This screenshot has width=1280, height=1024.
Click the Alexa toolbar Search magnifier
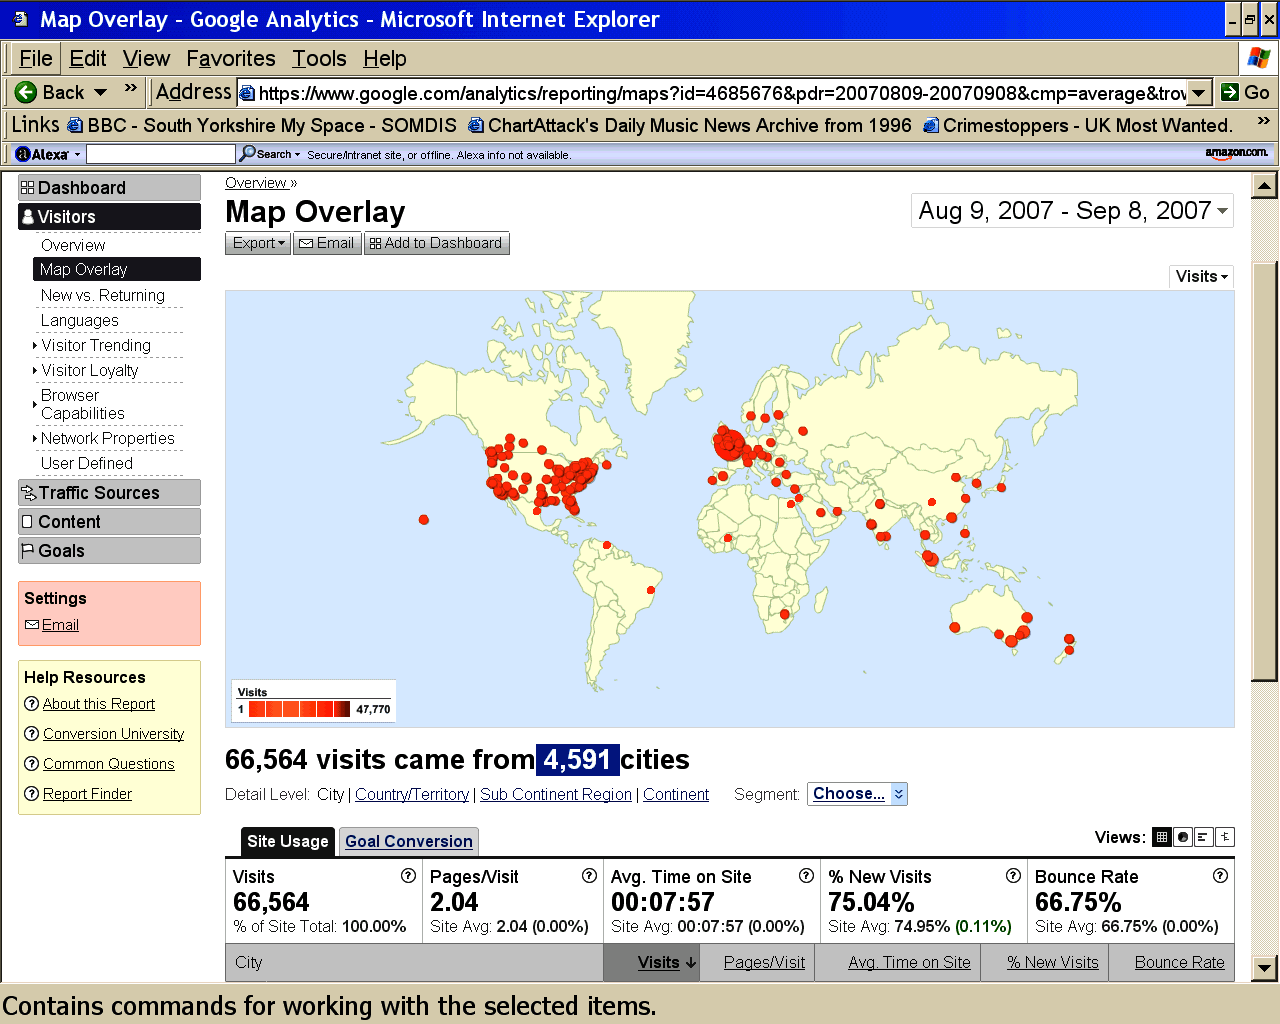248,154
